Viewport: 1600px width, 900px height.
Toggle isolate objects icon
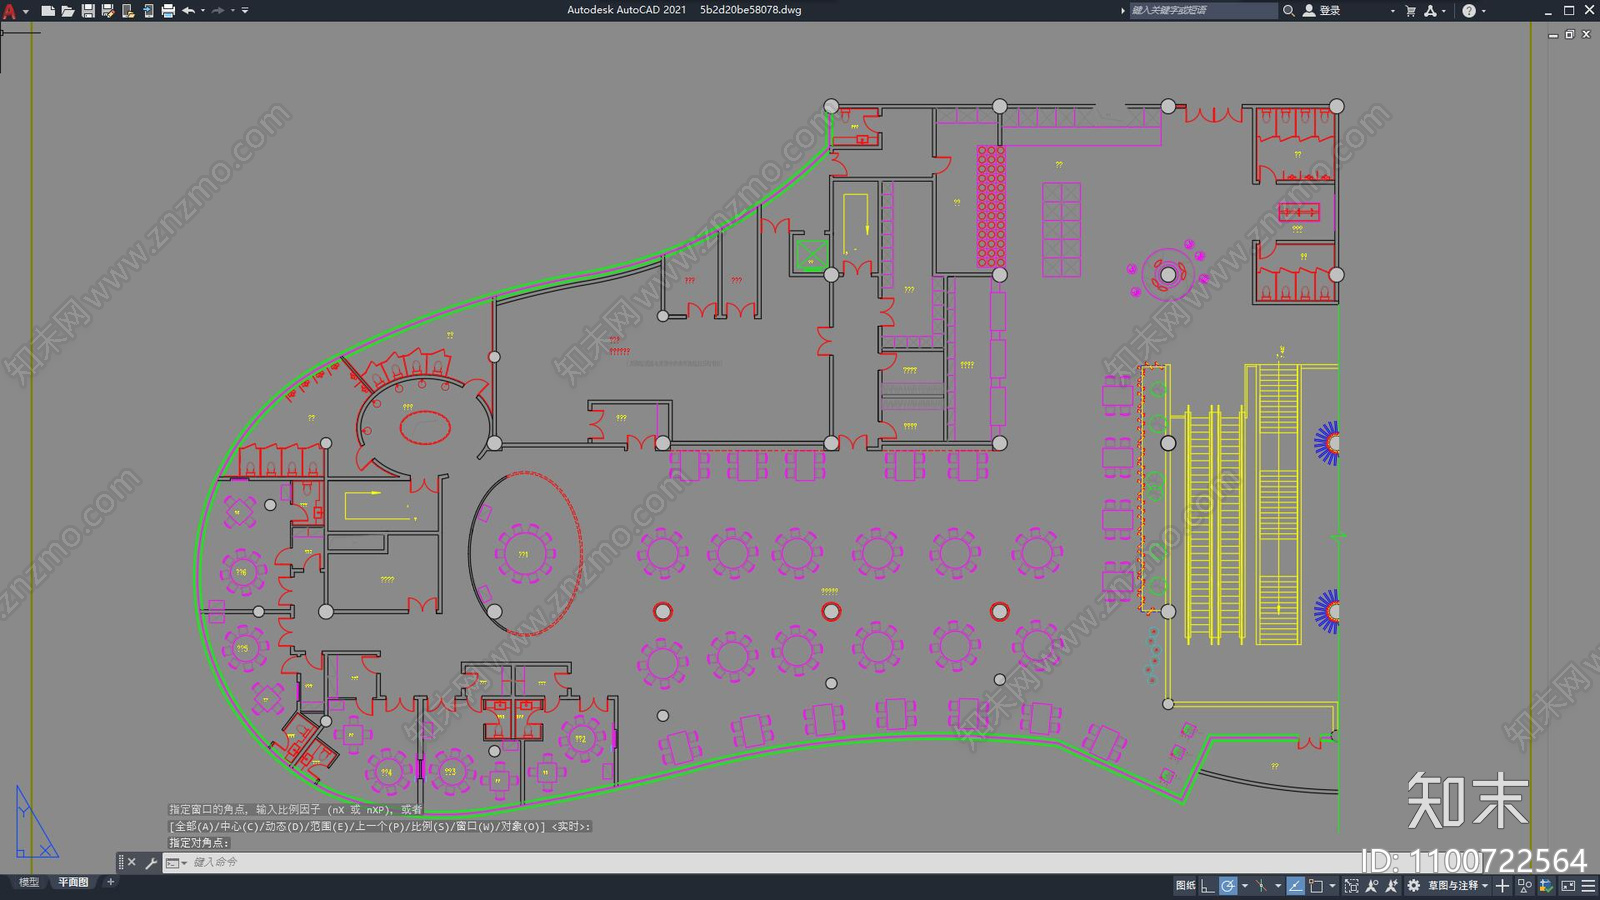click(1525, 886)
